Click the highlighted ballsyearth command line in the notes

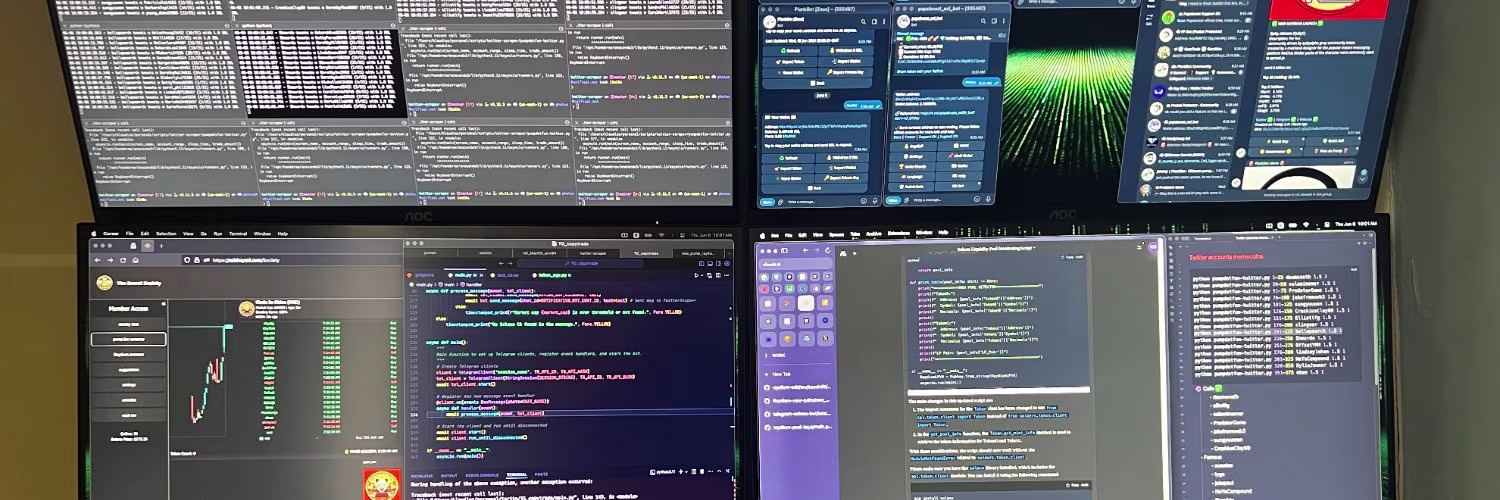[x=1267, y=331]
